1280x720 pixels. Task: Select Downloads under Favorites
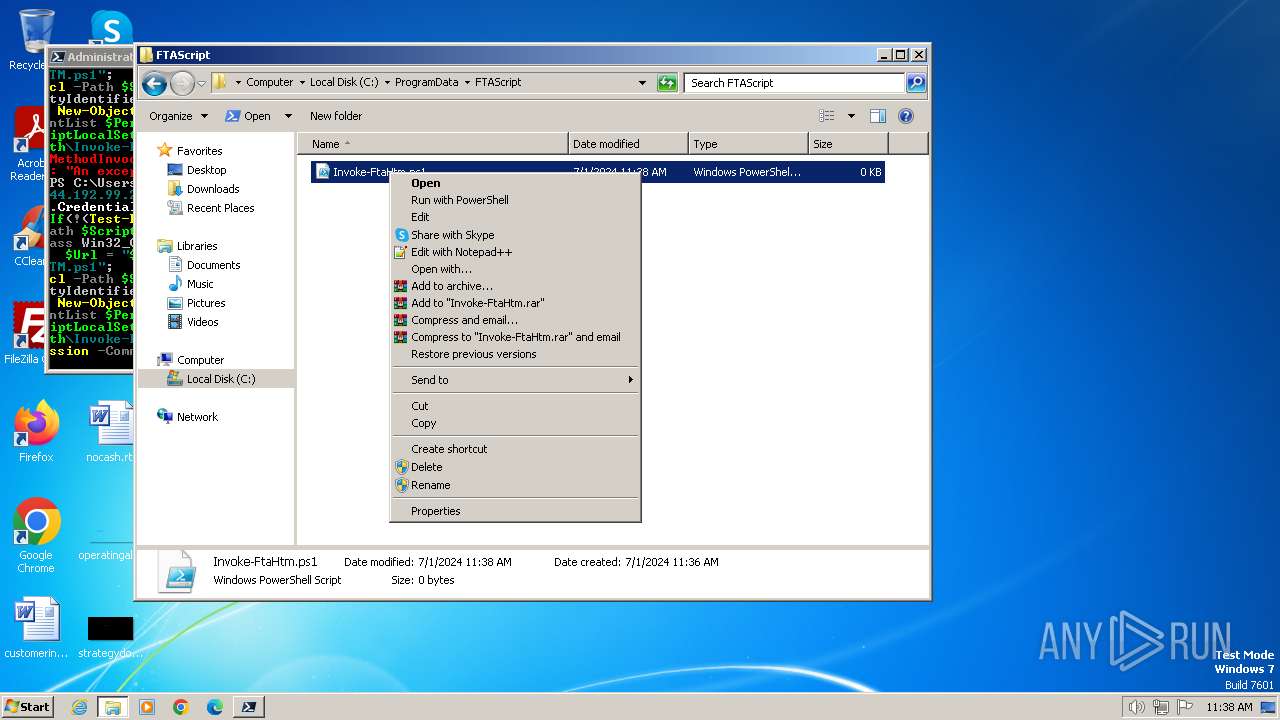pos(213,189)
